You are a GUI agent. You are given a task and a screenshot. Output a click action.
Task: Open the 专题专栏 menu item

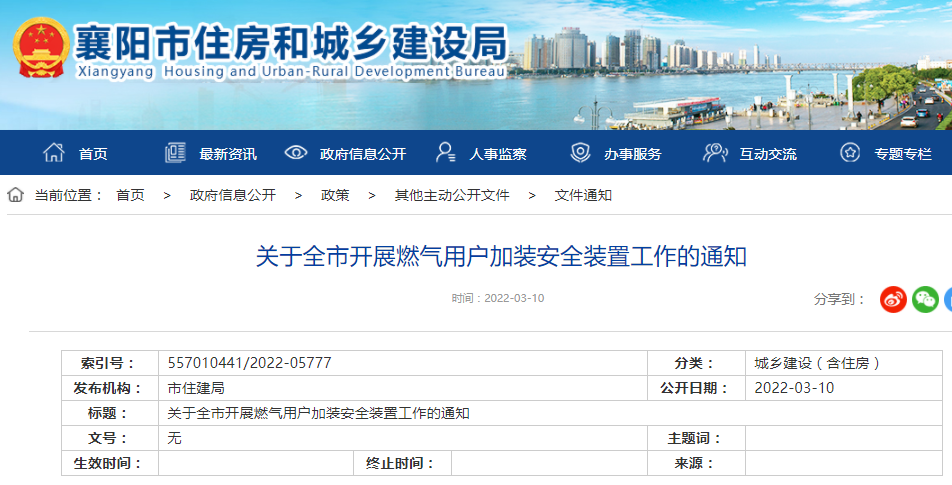point(903,154)
